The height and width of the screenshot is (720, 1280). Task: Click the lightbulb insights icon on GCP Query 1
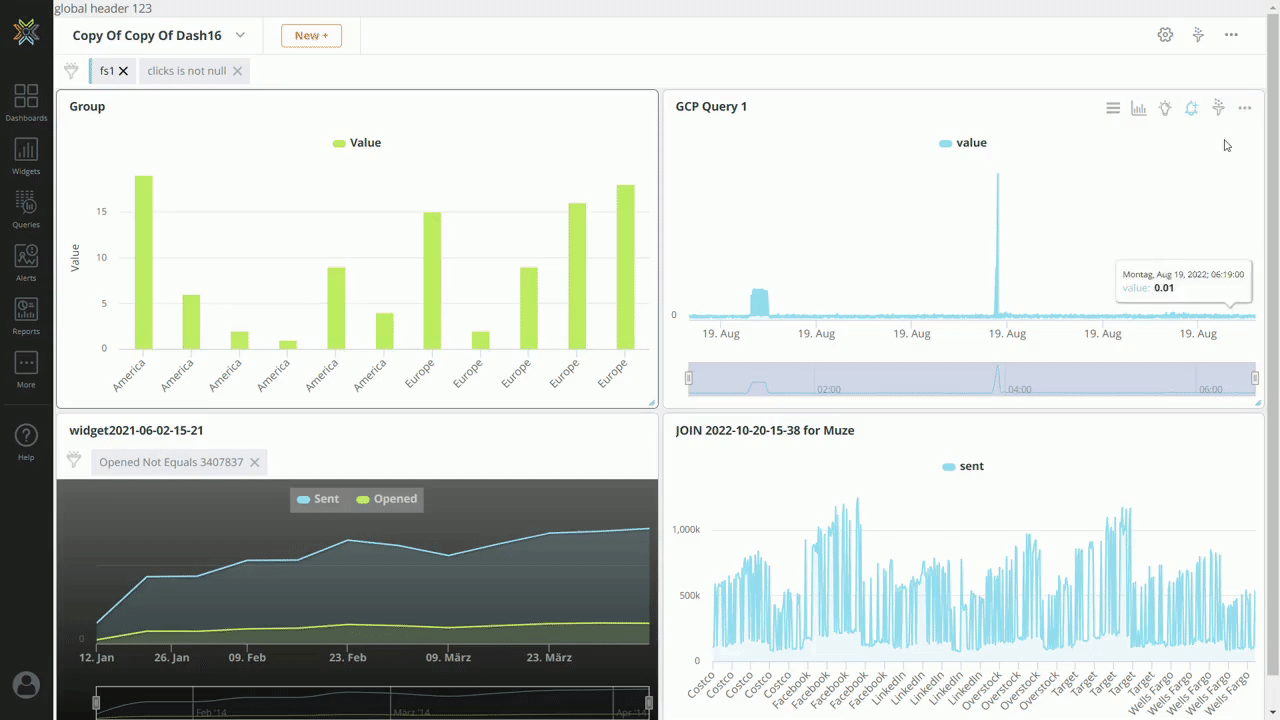coord(1165,108)
